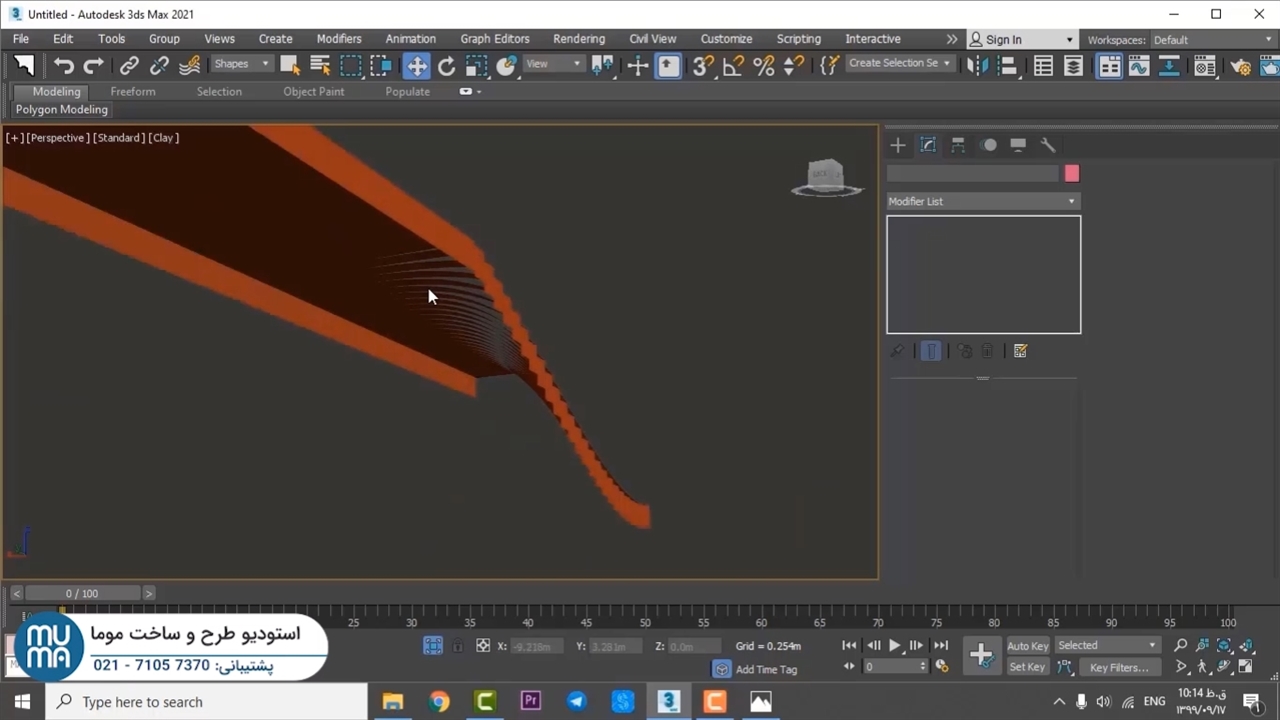Toggle Auto Key animation mode
1280x720 pixels.
(1027, 646)
